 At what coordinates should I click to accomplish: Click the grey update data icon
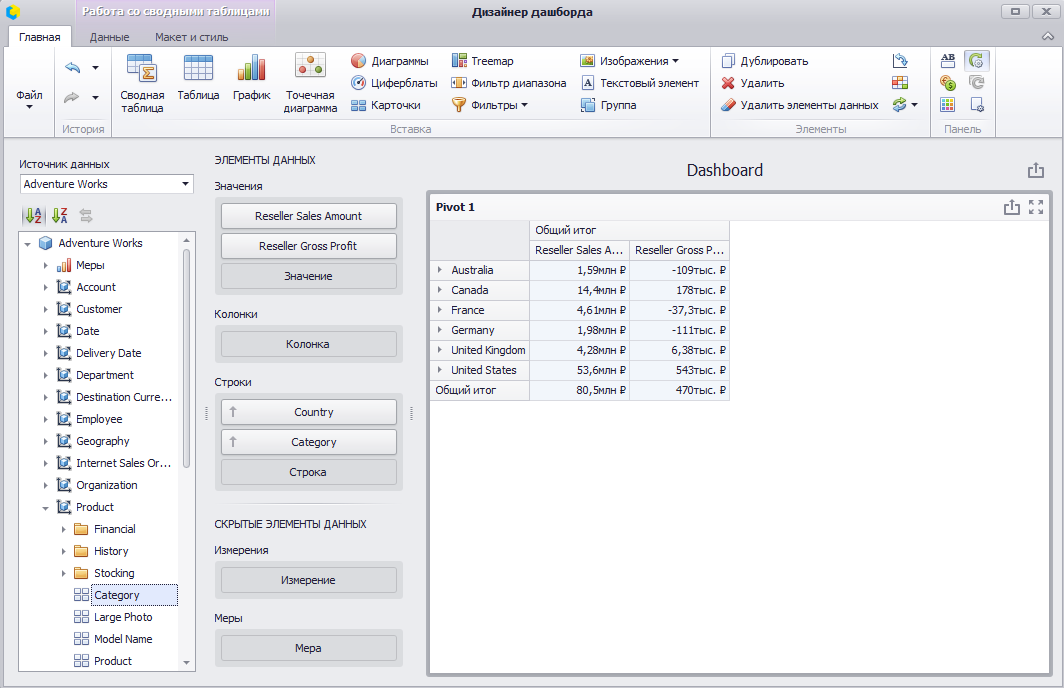[x=976, y=83]
